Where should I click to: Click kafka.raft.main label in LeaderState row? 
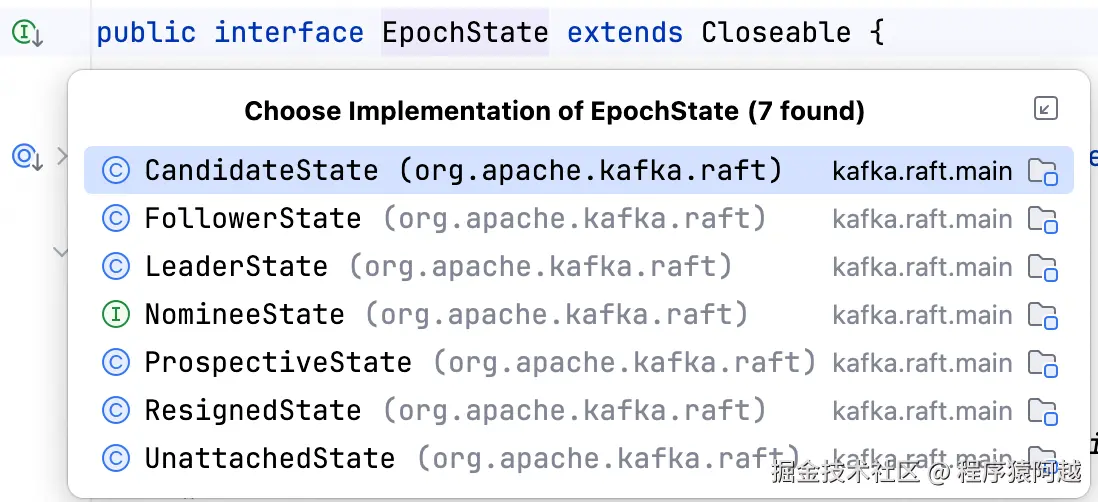(922, 267)
